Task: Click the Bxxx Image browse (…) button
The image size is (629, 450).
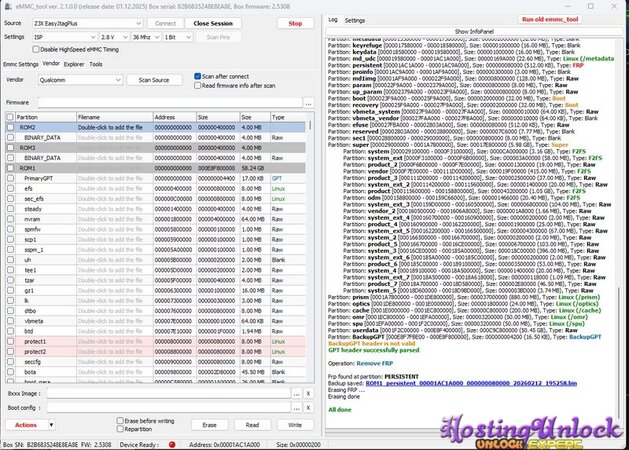Action: pos(297,394)
